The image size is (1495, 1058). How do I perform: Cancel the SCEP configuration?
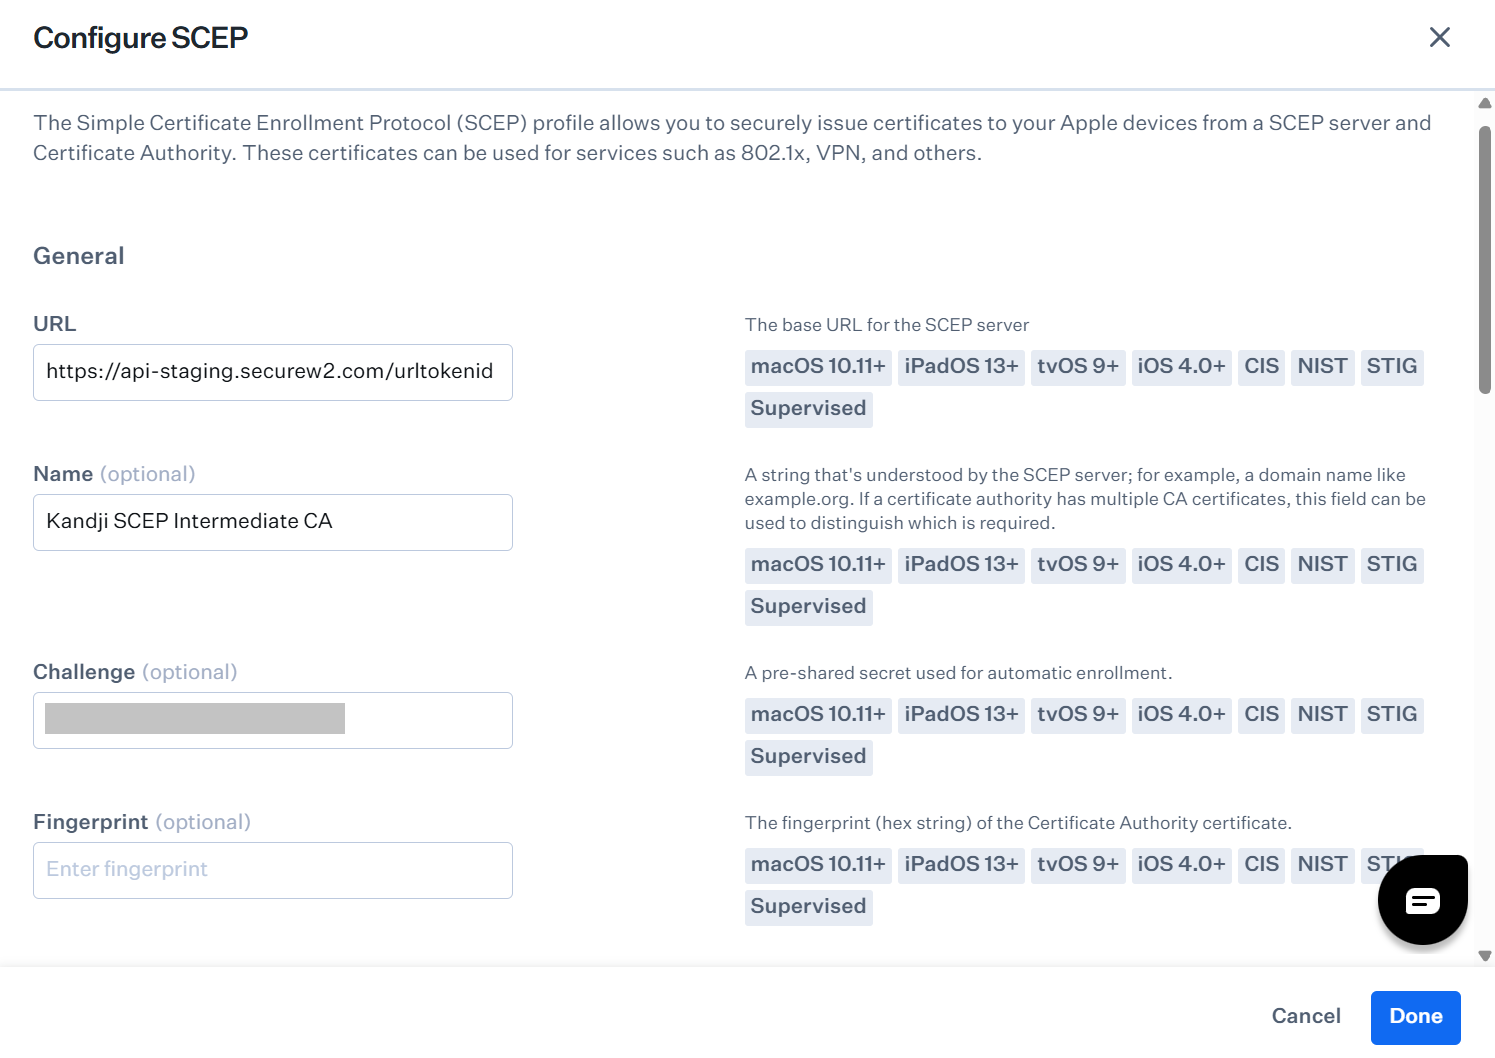[x=1305, y=1016]
